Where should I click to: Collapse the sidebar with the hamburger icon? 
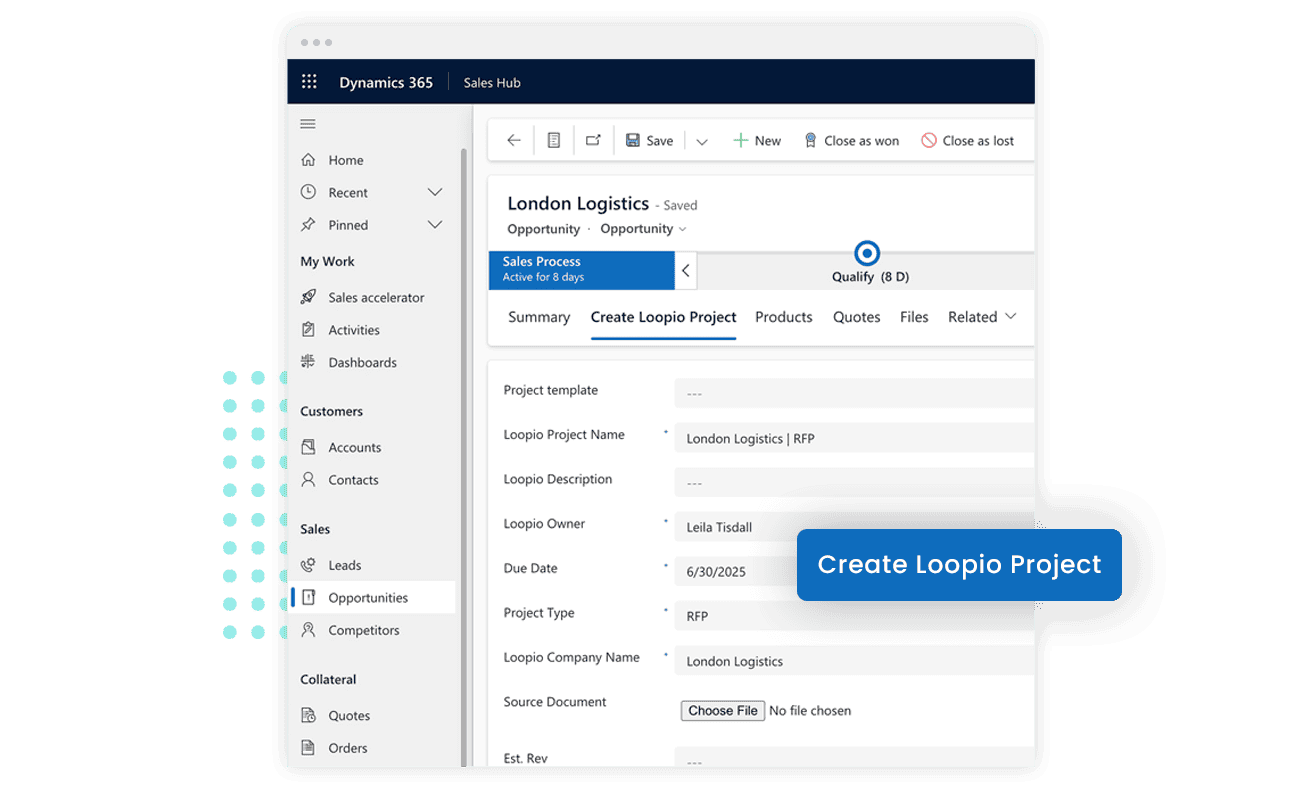tap(308, 124)
